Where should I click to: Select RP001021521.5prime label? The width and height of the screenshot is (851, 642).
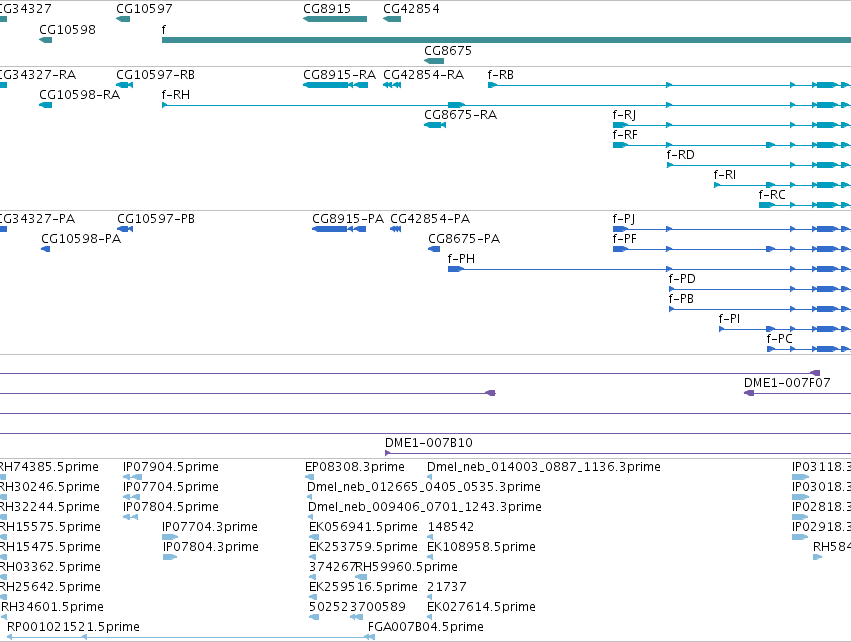(73, 627)
